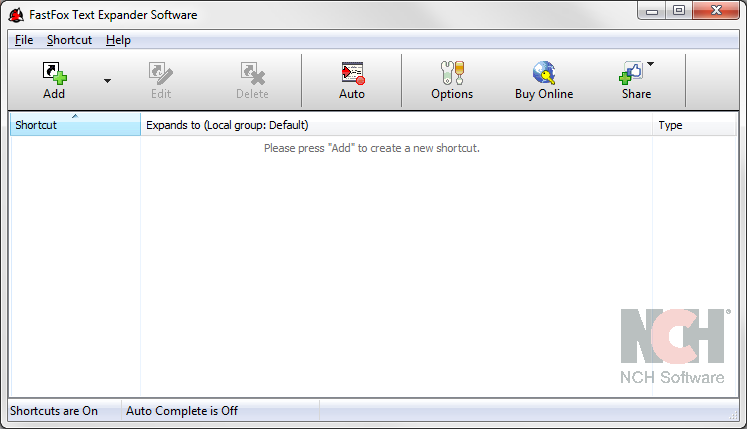The height and width of the screenshot is (429, 747).
Task: Expand the Share dropdown arrow
Action: coord(651,64)
